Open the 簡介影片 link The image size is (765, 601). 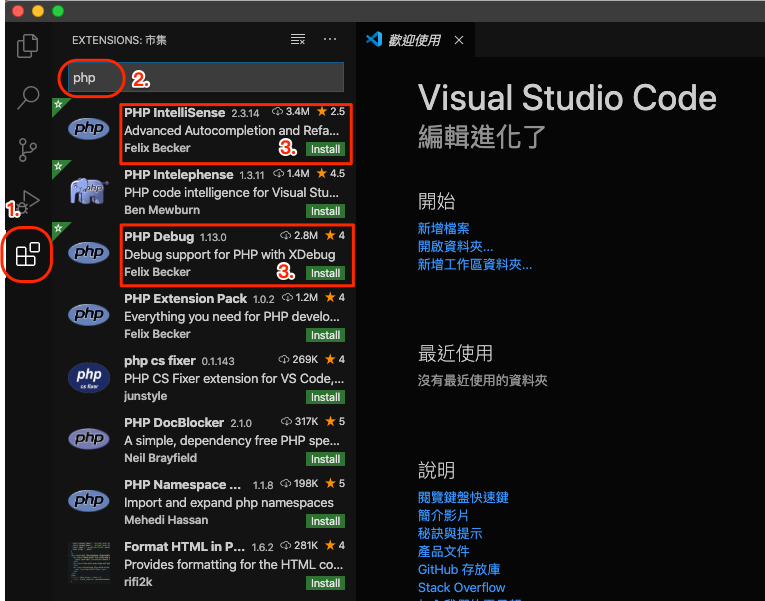(443, 515)
